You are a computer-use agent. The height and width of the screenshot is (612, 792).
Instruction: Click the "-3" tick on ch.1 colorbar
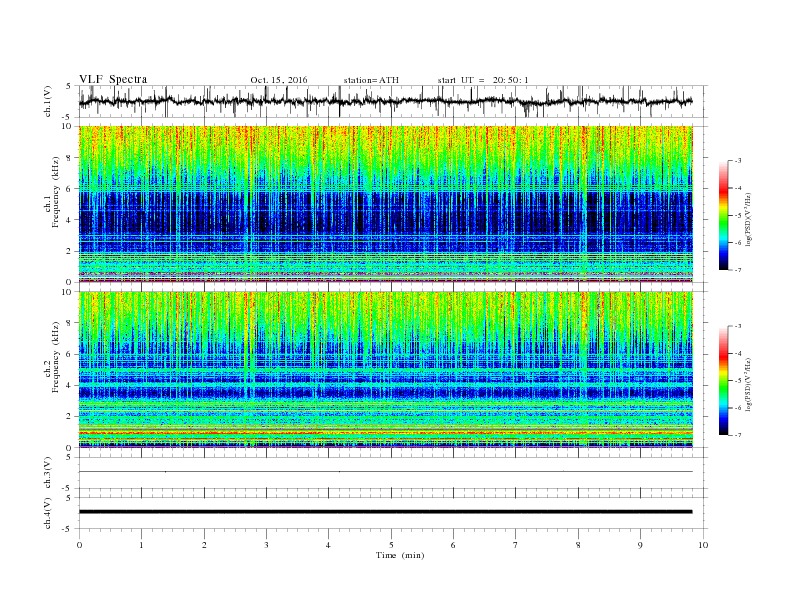738,161
